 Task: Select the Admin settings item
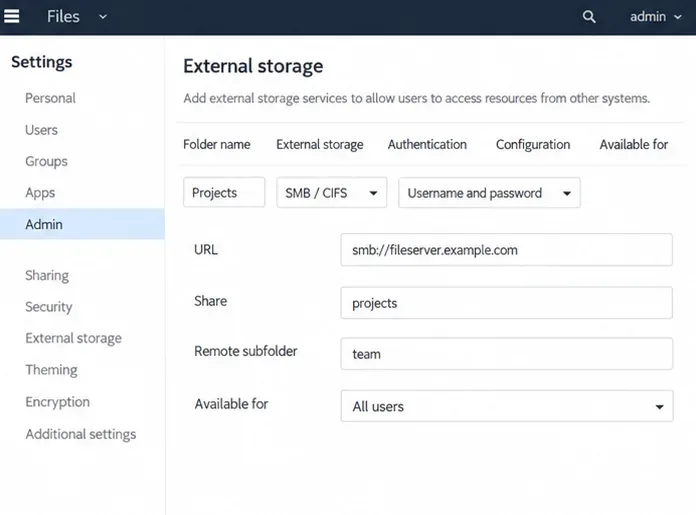(x=82, y=224)
